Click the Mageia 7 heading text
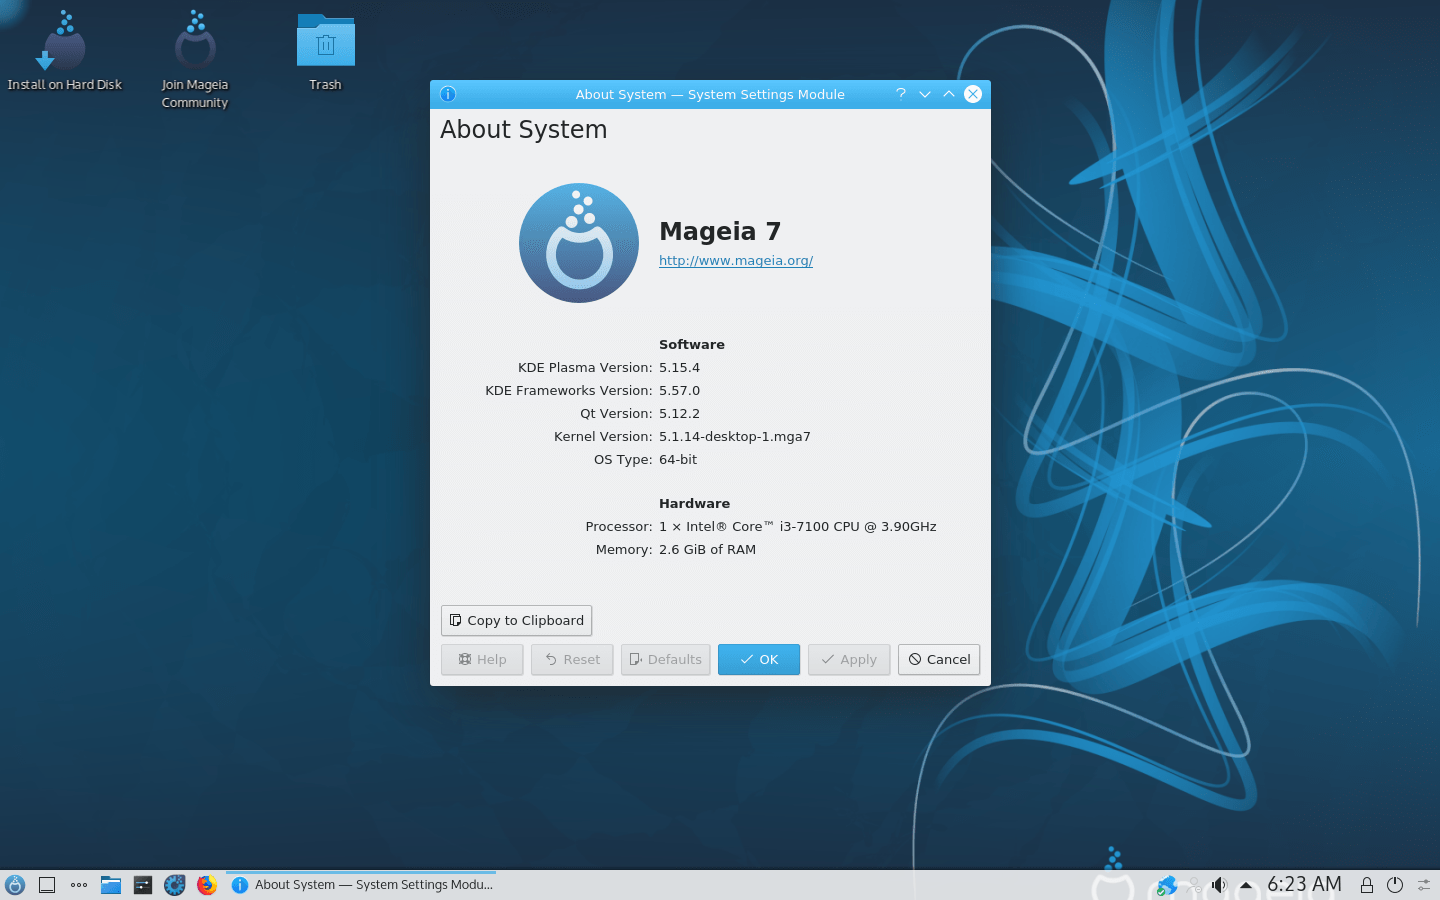 pos(720,231)
